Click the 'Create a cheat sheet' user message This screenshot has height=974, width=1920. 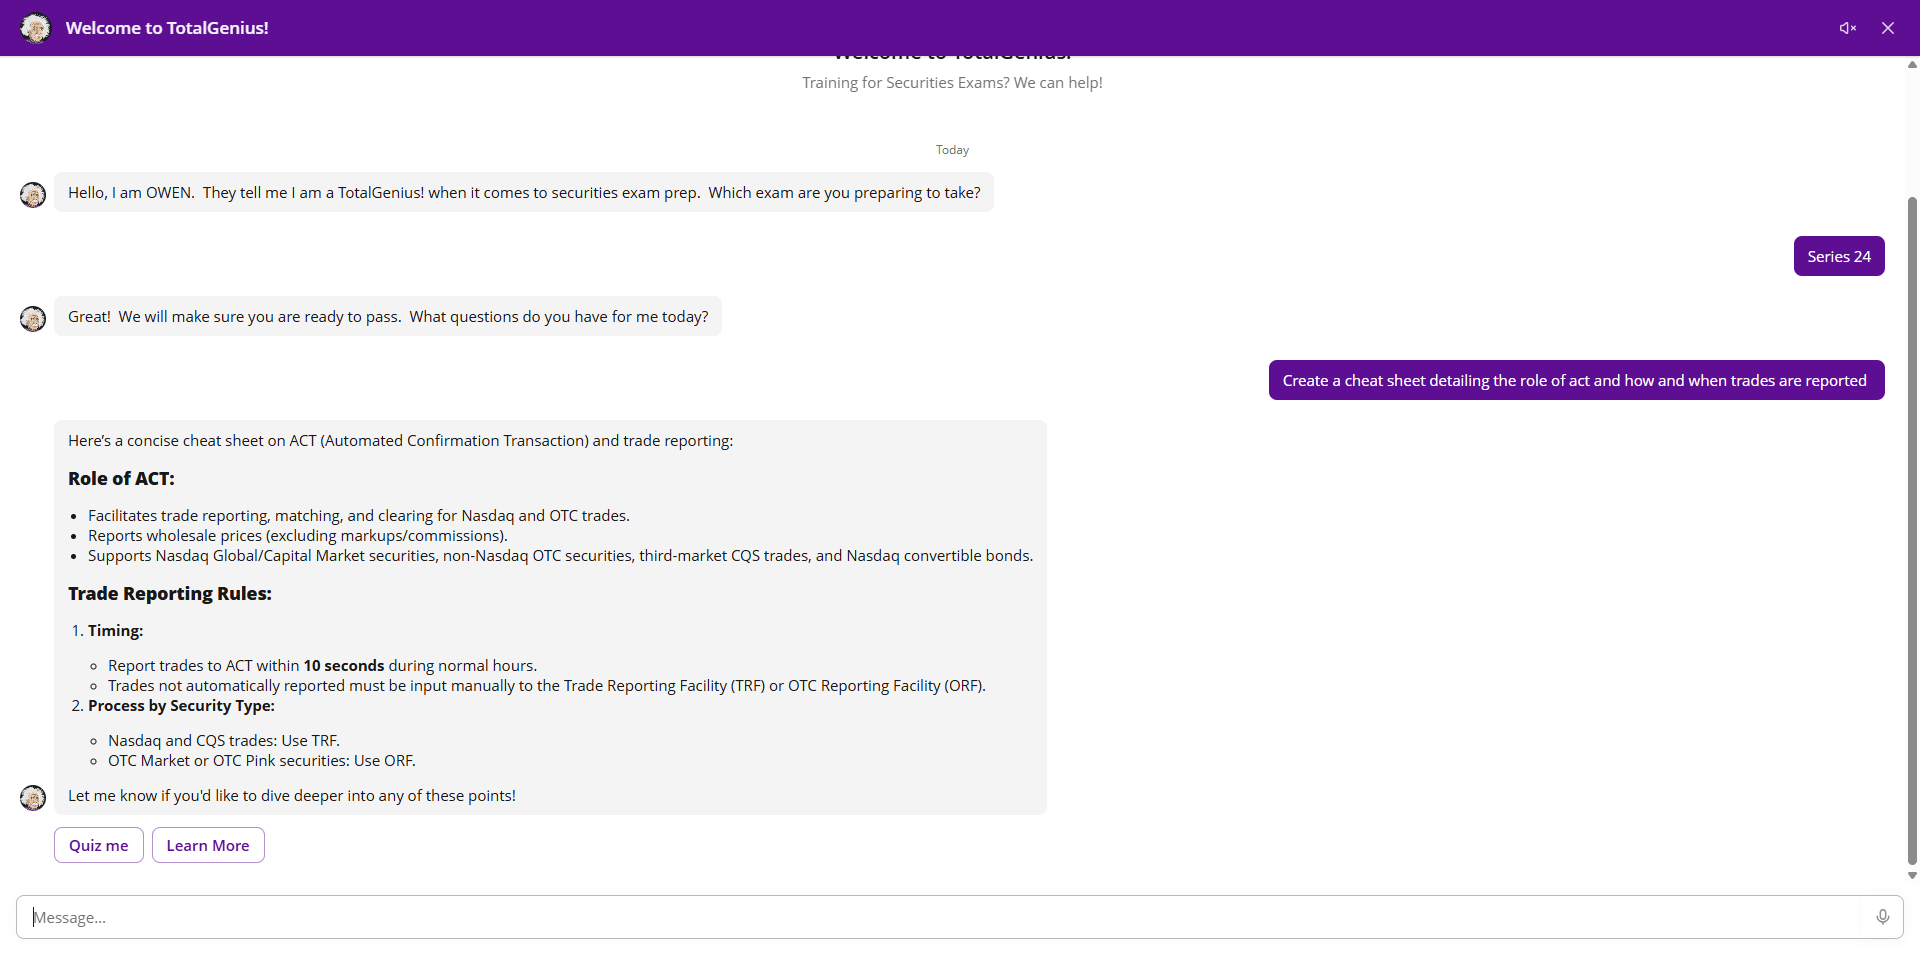tap(1575, 380)
